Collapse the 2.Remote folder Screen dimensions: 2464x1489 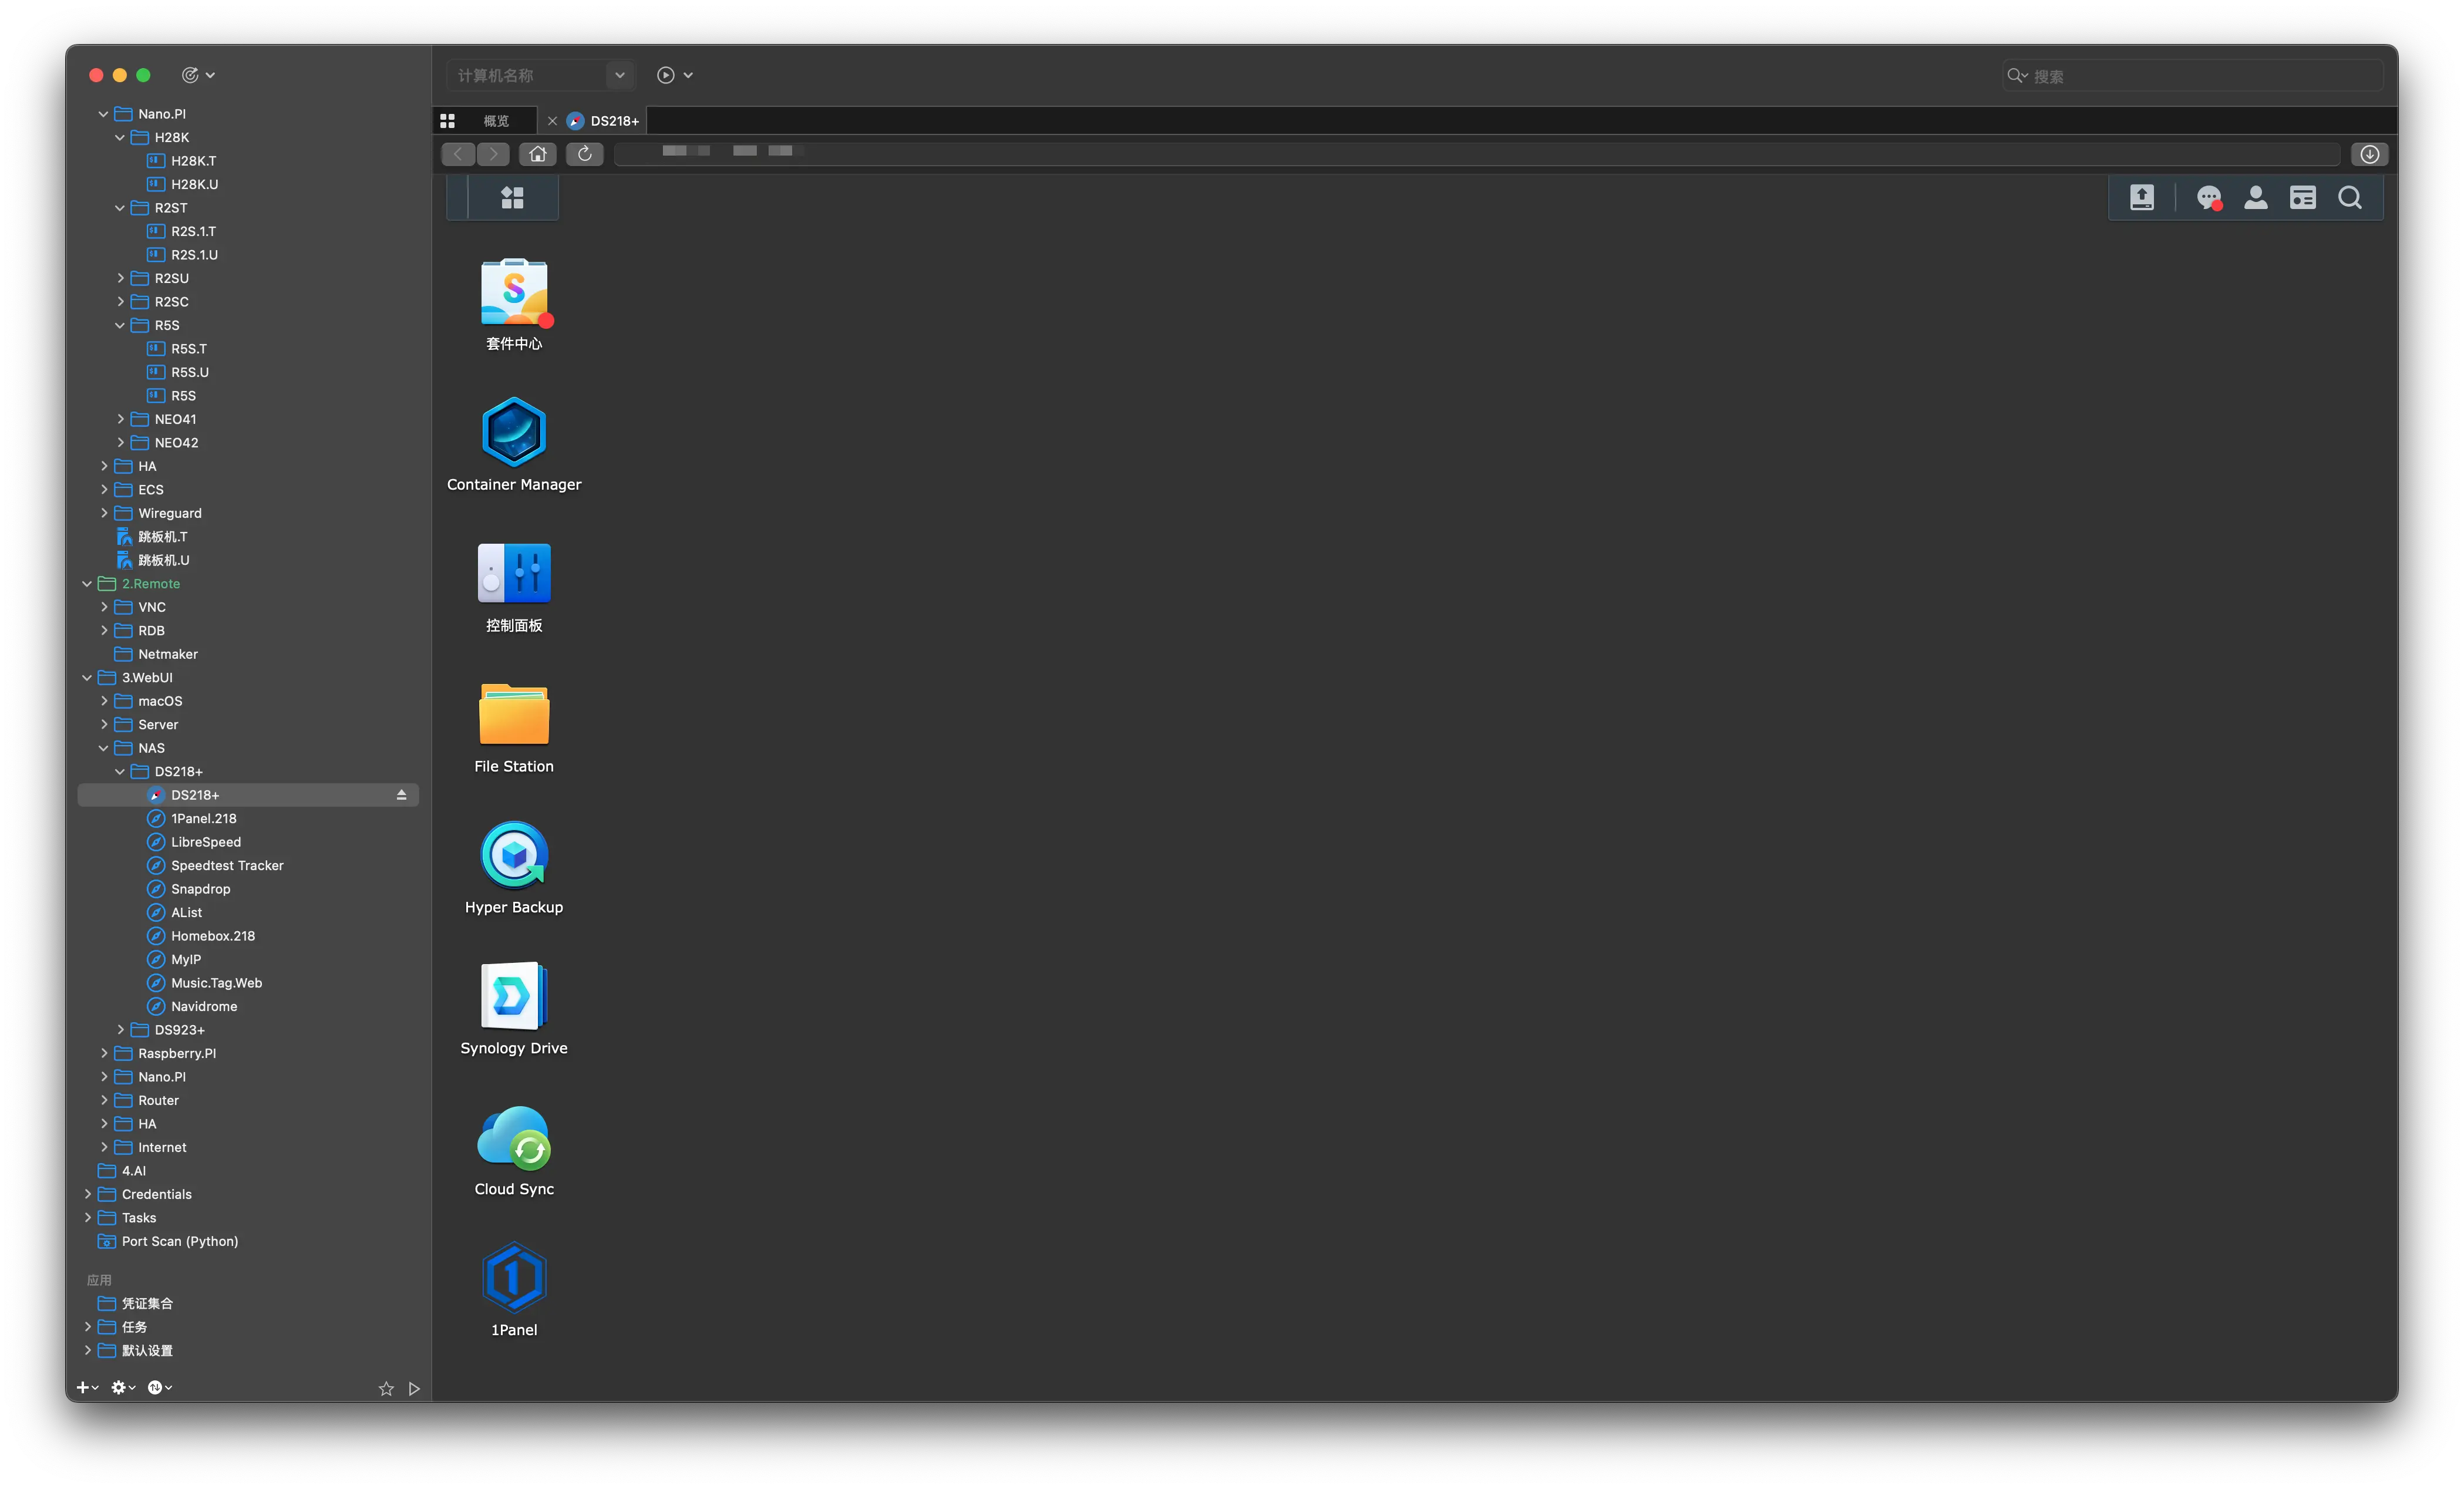click(87, 584)
